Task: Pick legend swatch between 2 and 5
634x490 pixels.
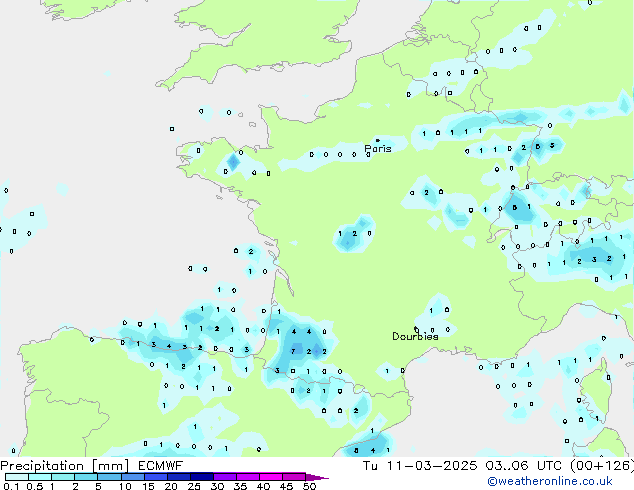Action: click(x=86, y=477)
